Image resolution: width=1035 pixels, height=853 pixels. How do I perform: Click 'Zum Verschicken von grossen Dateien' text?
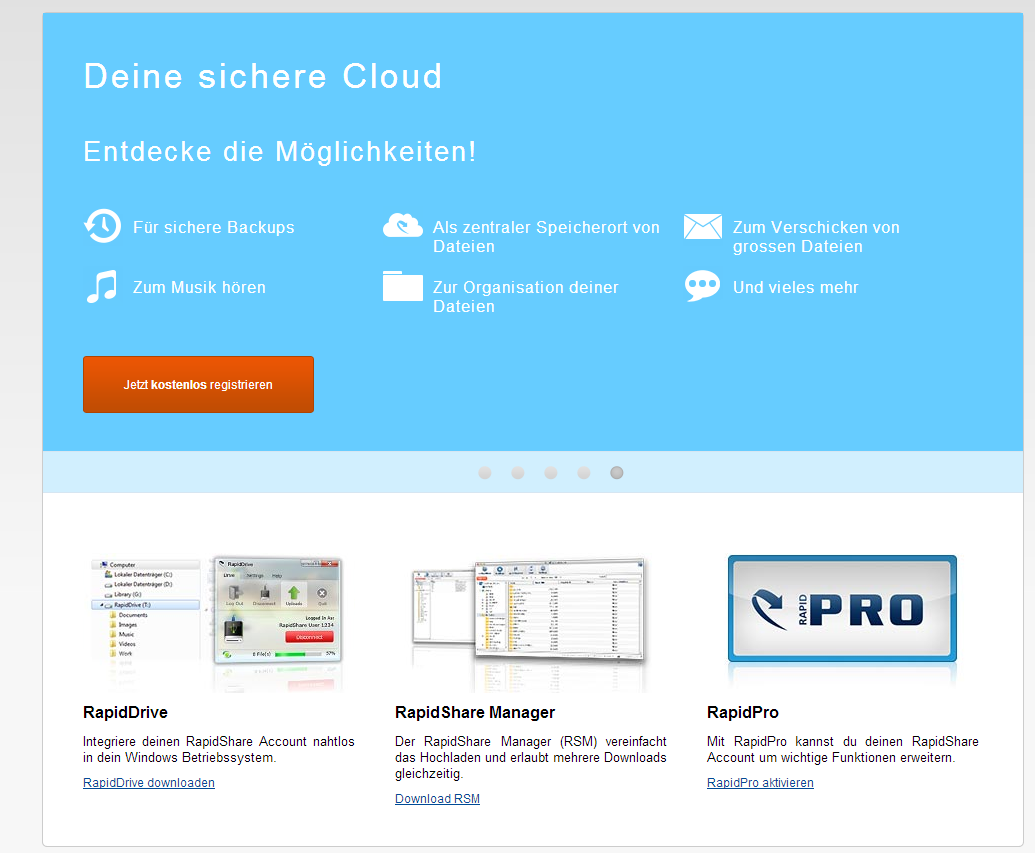[x=816, y=236]
